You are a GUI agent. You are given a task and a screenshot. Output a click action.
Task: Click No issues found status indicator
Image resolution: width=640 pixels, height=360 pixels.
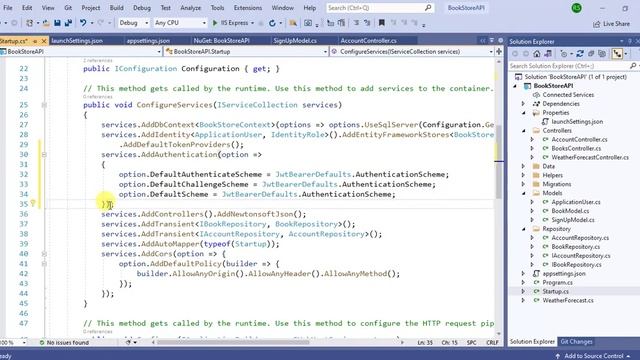click(64, 342)
